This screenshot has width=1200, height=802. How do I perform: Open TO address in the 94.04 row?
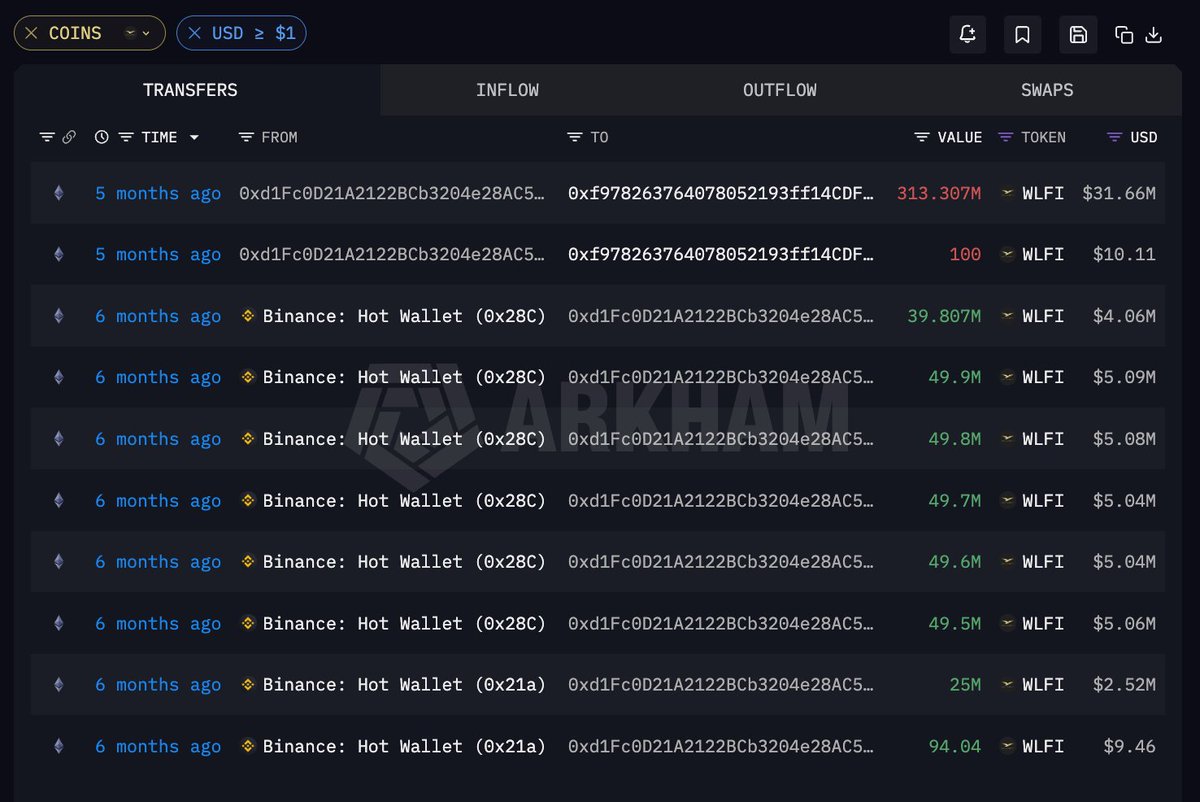[x=721, y=746]
